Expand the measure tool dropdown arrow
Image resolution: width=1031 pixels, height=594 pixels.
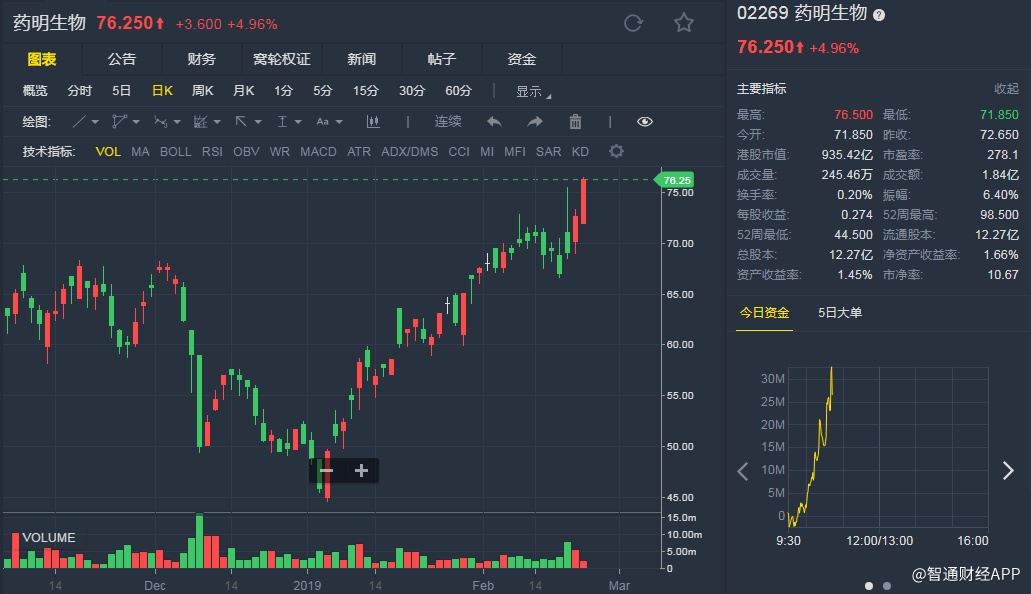point(298,122)
